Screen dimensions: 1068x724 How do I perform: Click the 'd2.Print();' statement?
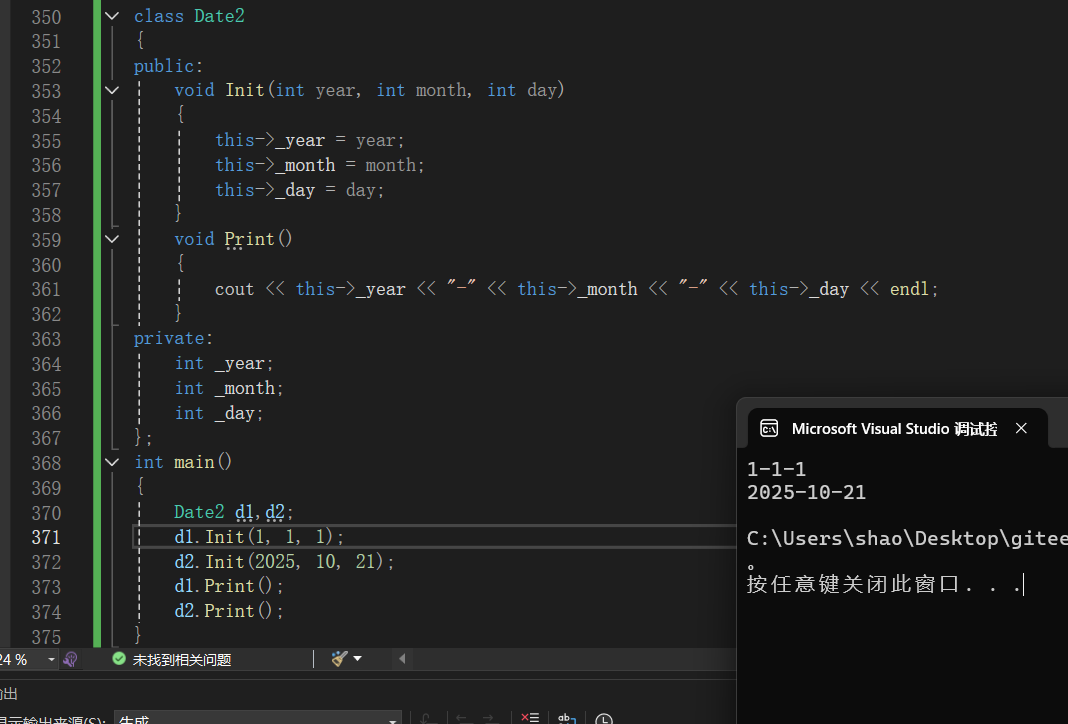tap(229, 611)
